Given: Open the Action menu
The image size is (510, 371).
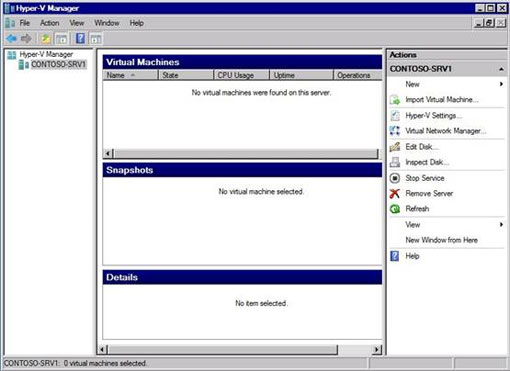Looking at the screenshot, I should [x=50, y=23].
